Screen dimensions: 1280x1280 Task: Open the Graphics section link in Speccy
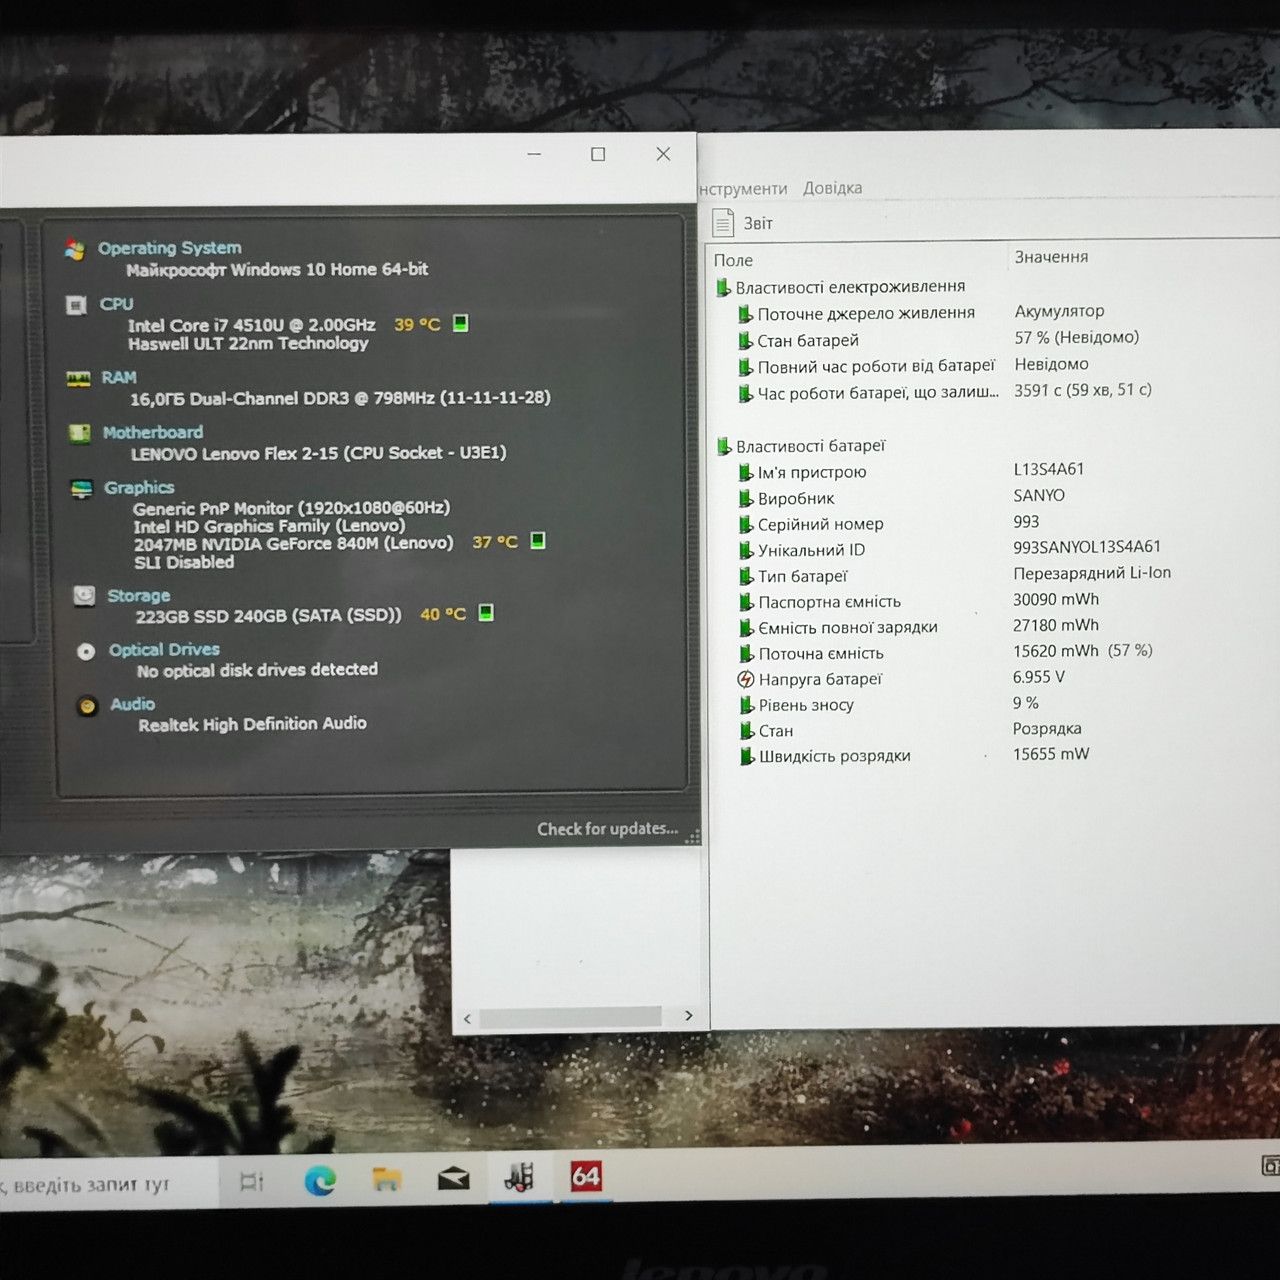tap(139, 487)
